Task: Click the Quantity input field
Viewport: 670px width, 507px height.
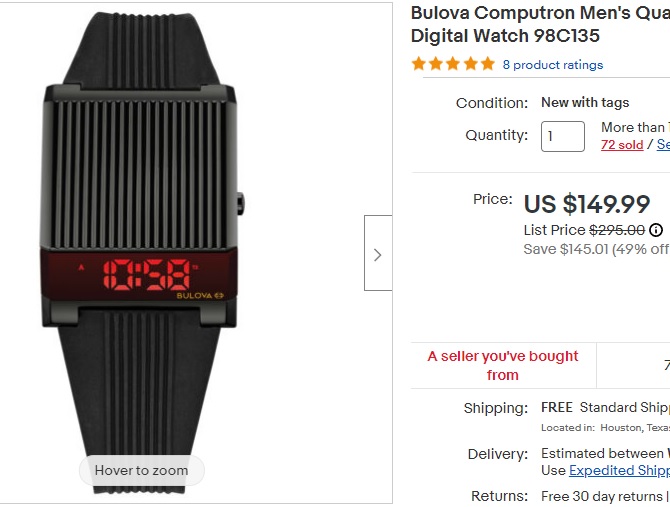Action: click(x=562, y=136)
